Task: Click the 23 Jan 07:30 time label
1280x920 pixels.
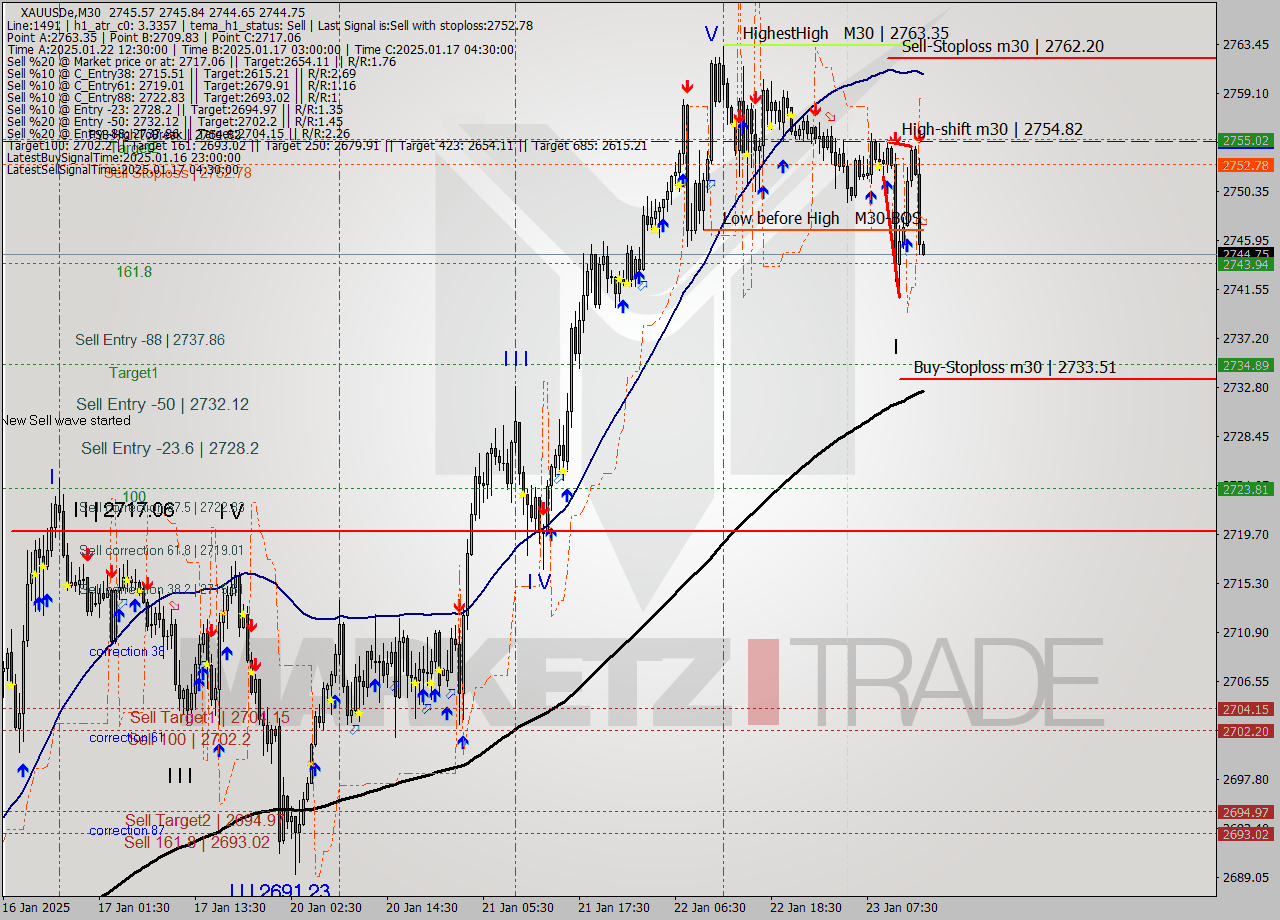Action: (x=902, y=908)
